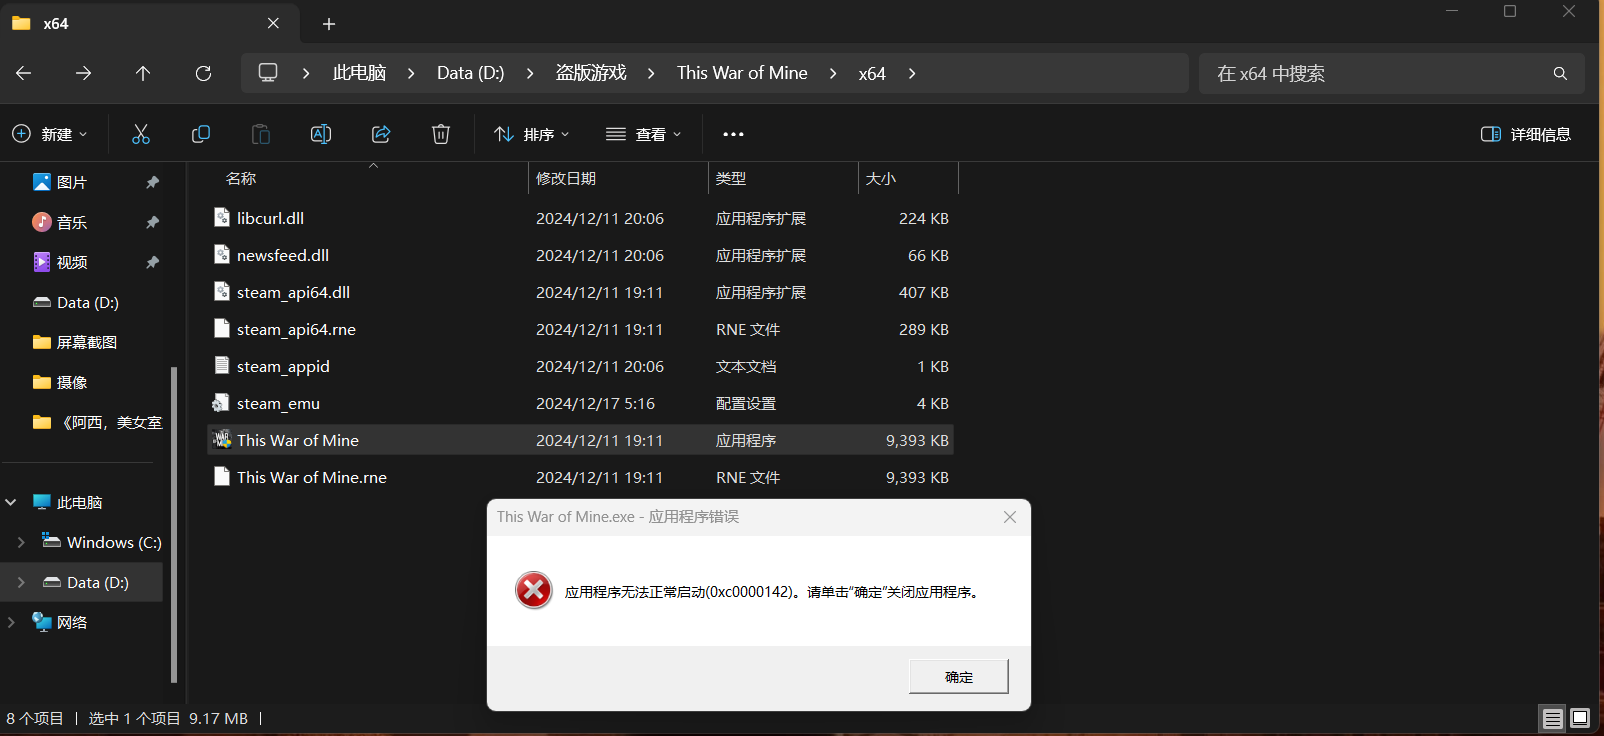
Task: Click the Share icon in toolbar
Action: 381,134
